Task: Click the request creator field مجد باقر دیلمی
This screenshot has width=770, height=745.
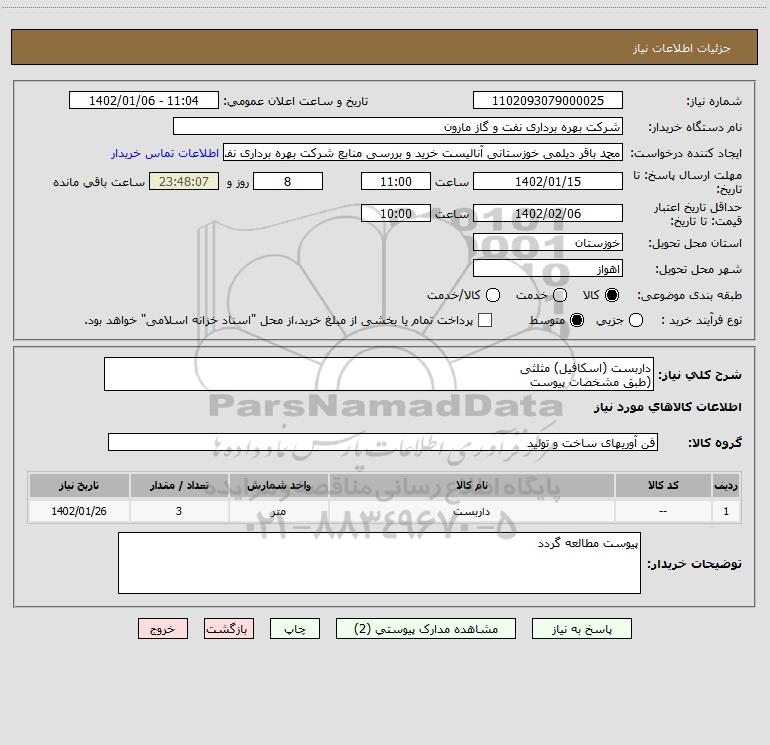Action: (x=423, y=153)
